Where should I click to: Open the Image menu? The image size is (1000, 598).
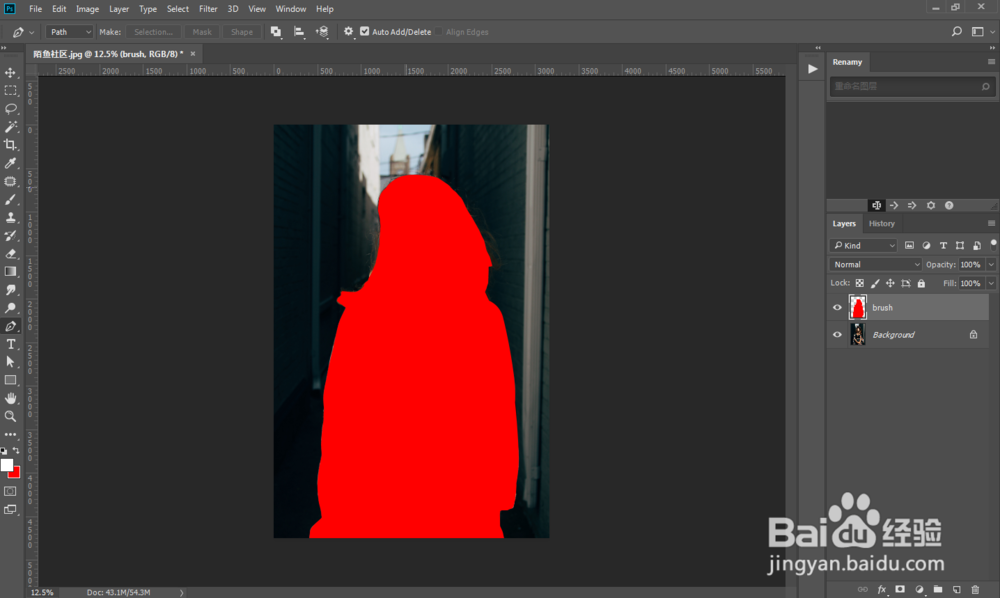[87, 9]
